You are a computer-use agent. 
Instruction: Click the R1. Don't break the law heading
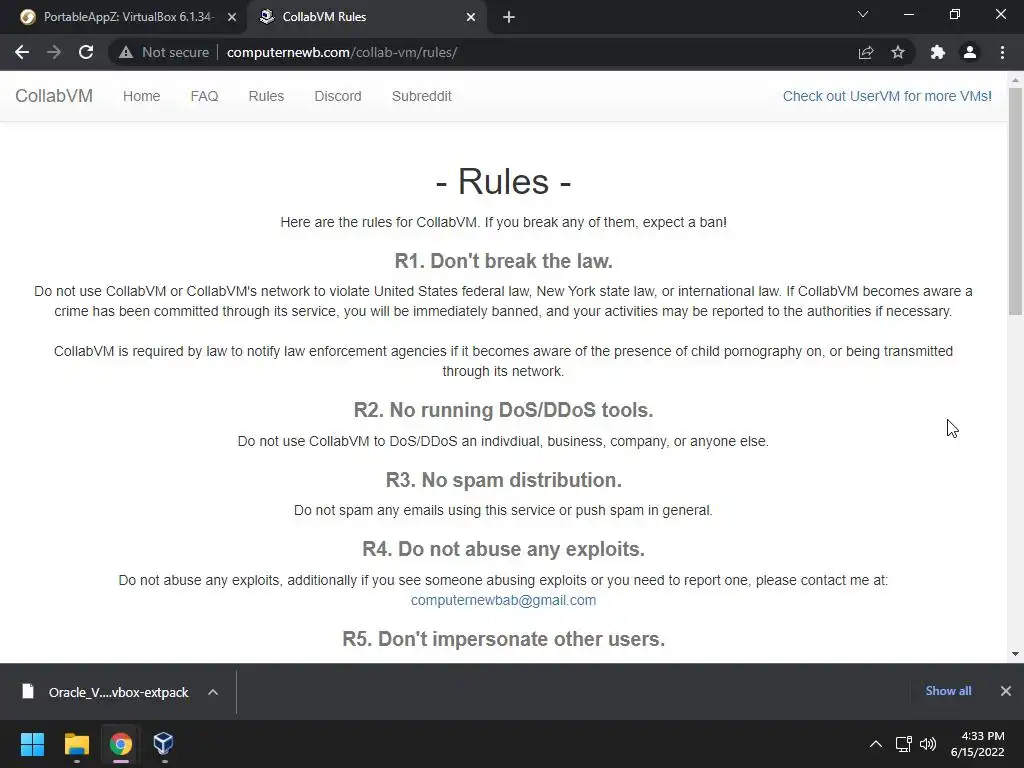click(x=504, y=261)
